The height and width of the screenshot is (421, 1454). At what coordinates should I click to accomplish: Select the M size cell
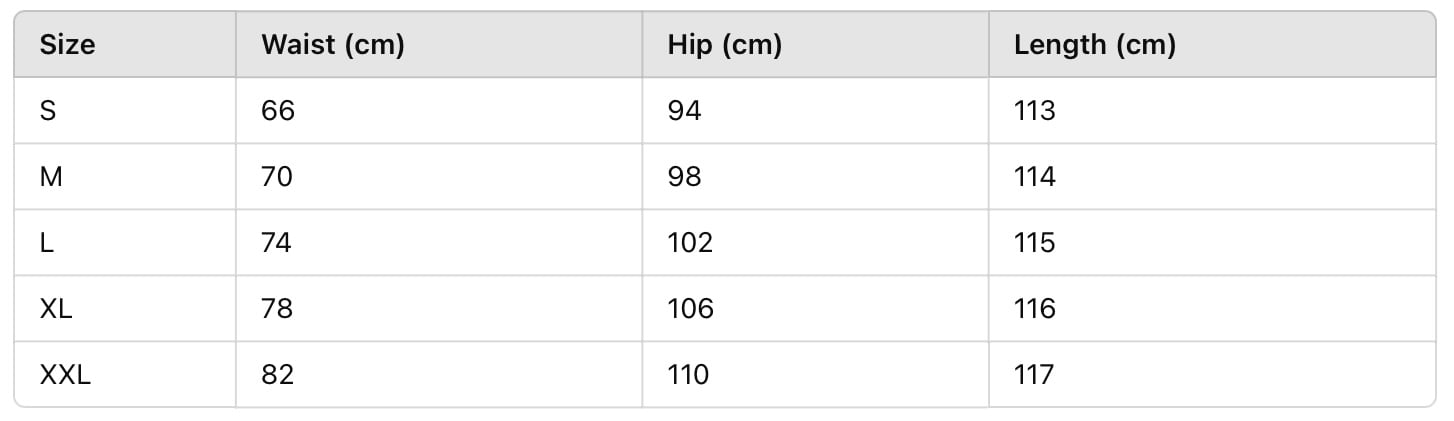coord(51,177)
